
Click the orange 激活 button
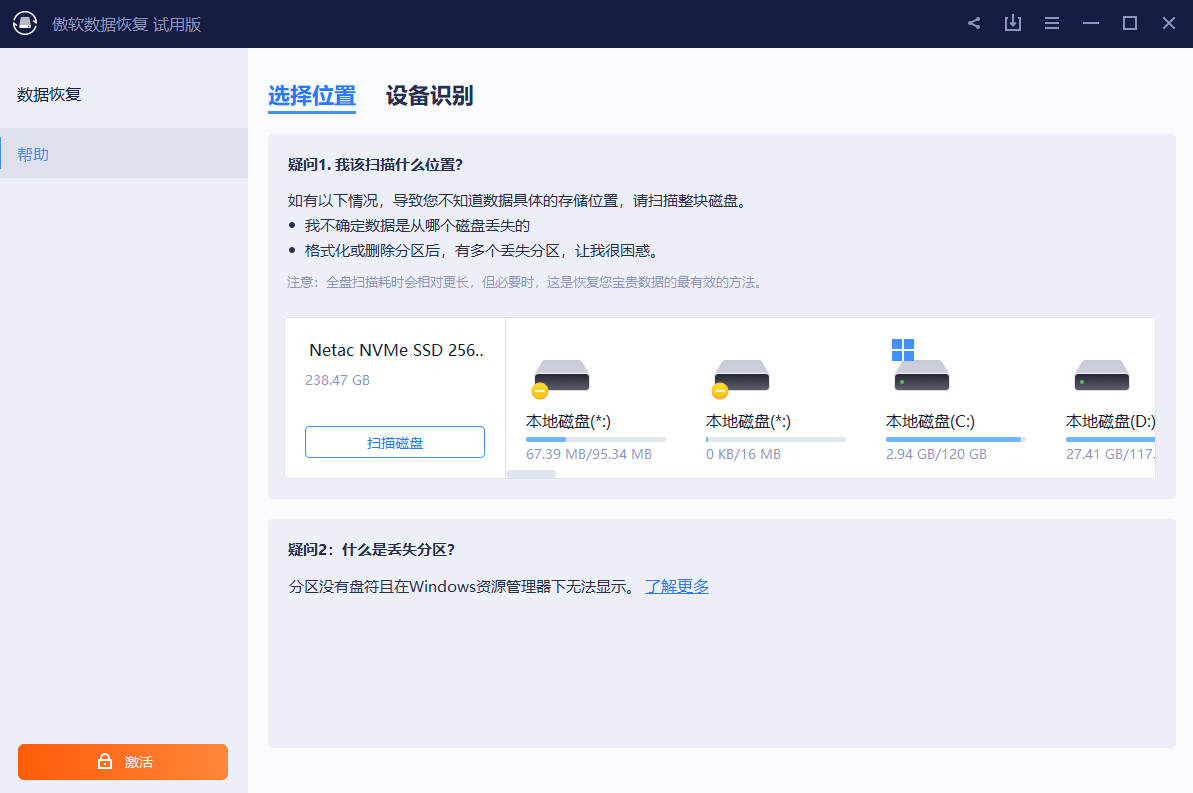pyautogui.click(x=123, y=762)
